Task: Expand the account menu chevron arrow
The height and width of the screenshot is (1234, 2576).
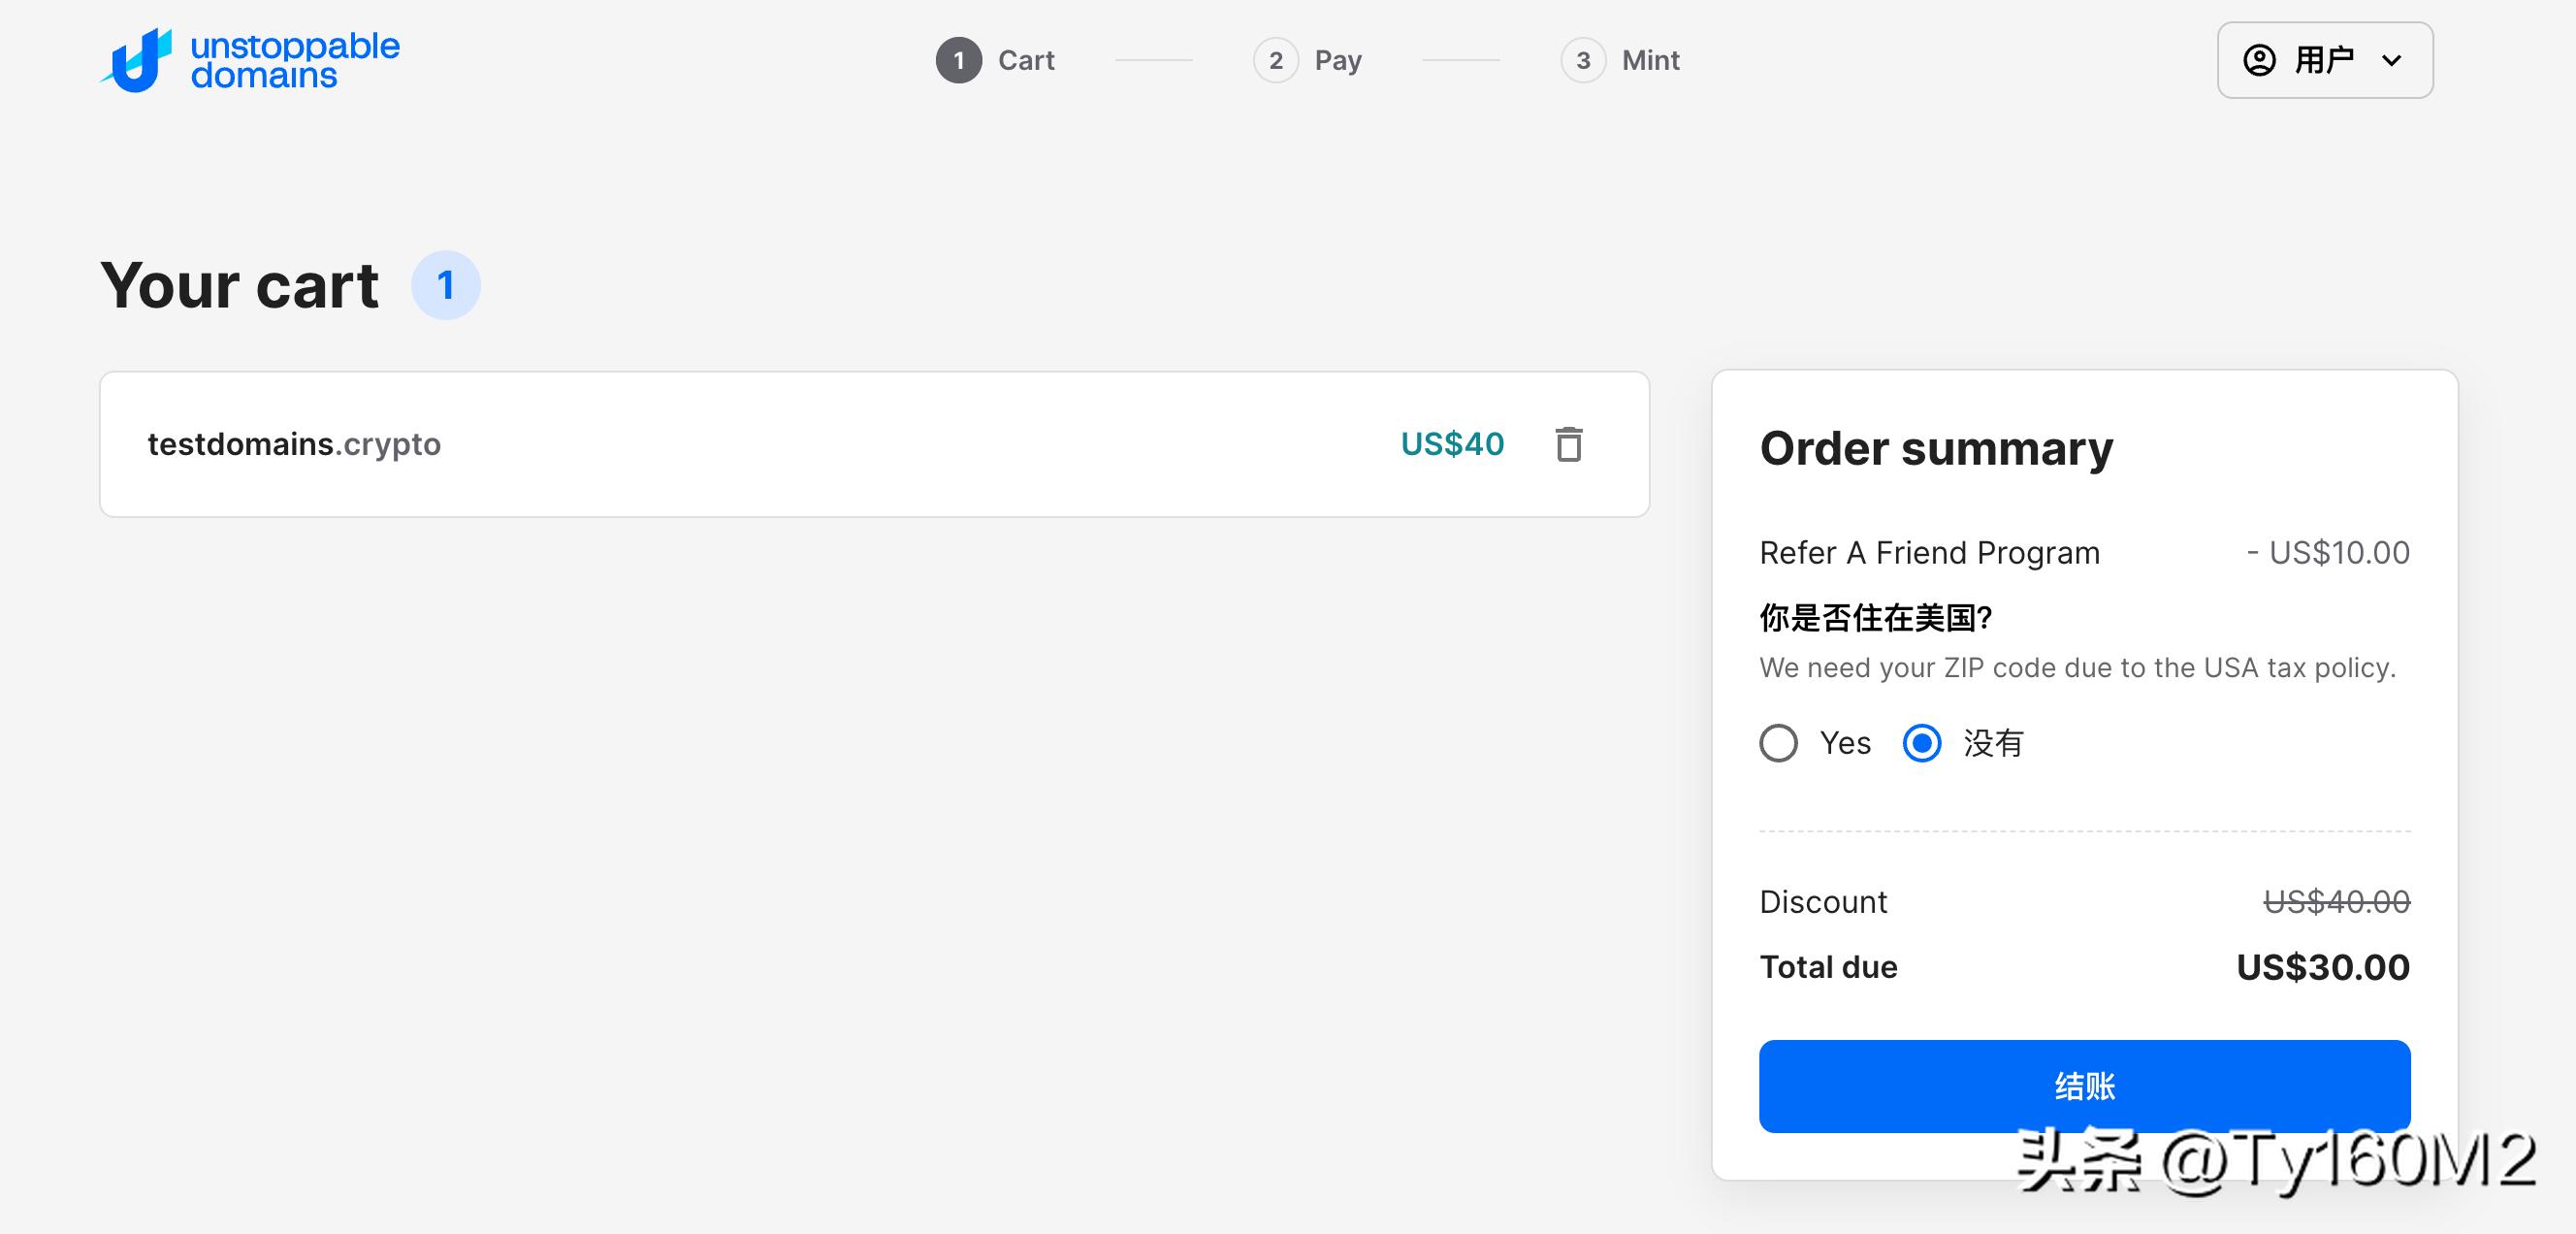Action: (x=2391, y=60)
